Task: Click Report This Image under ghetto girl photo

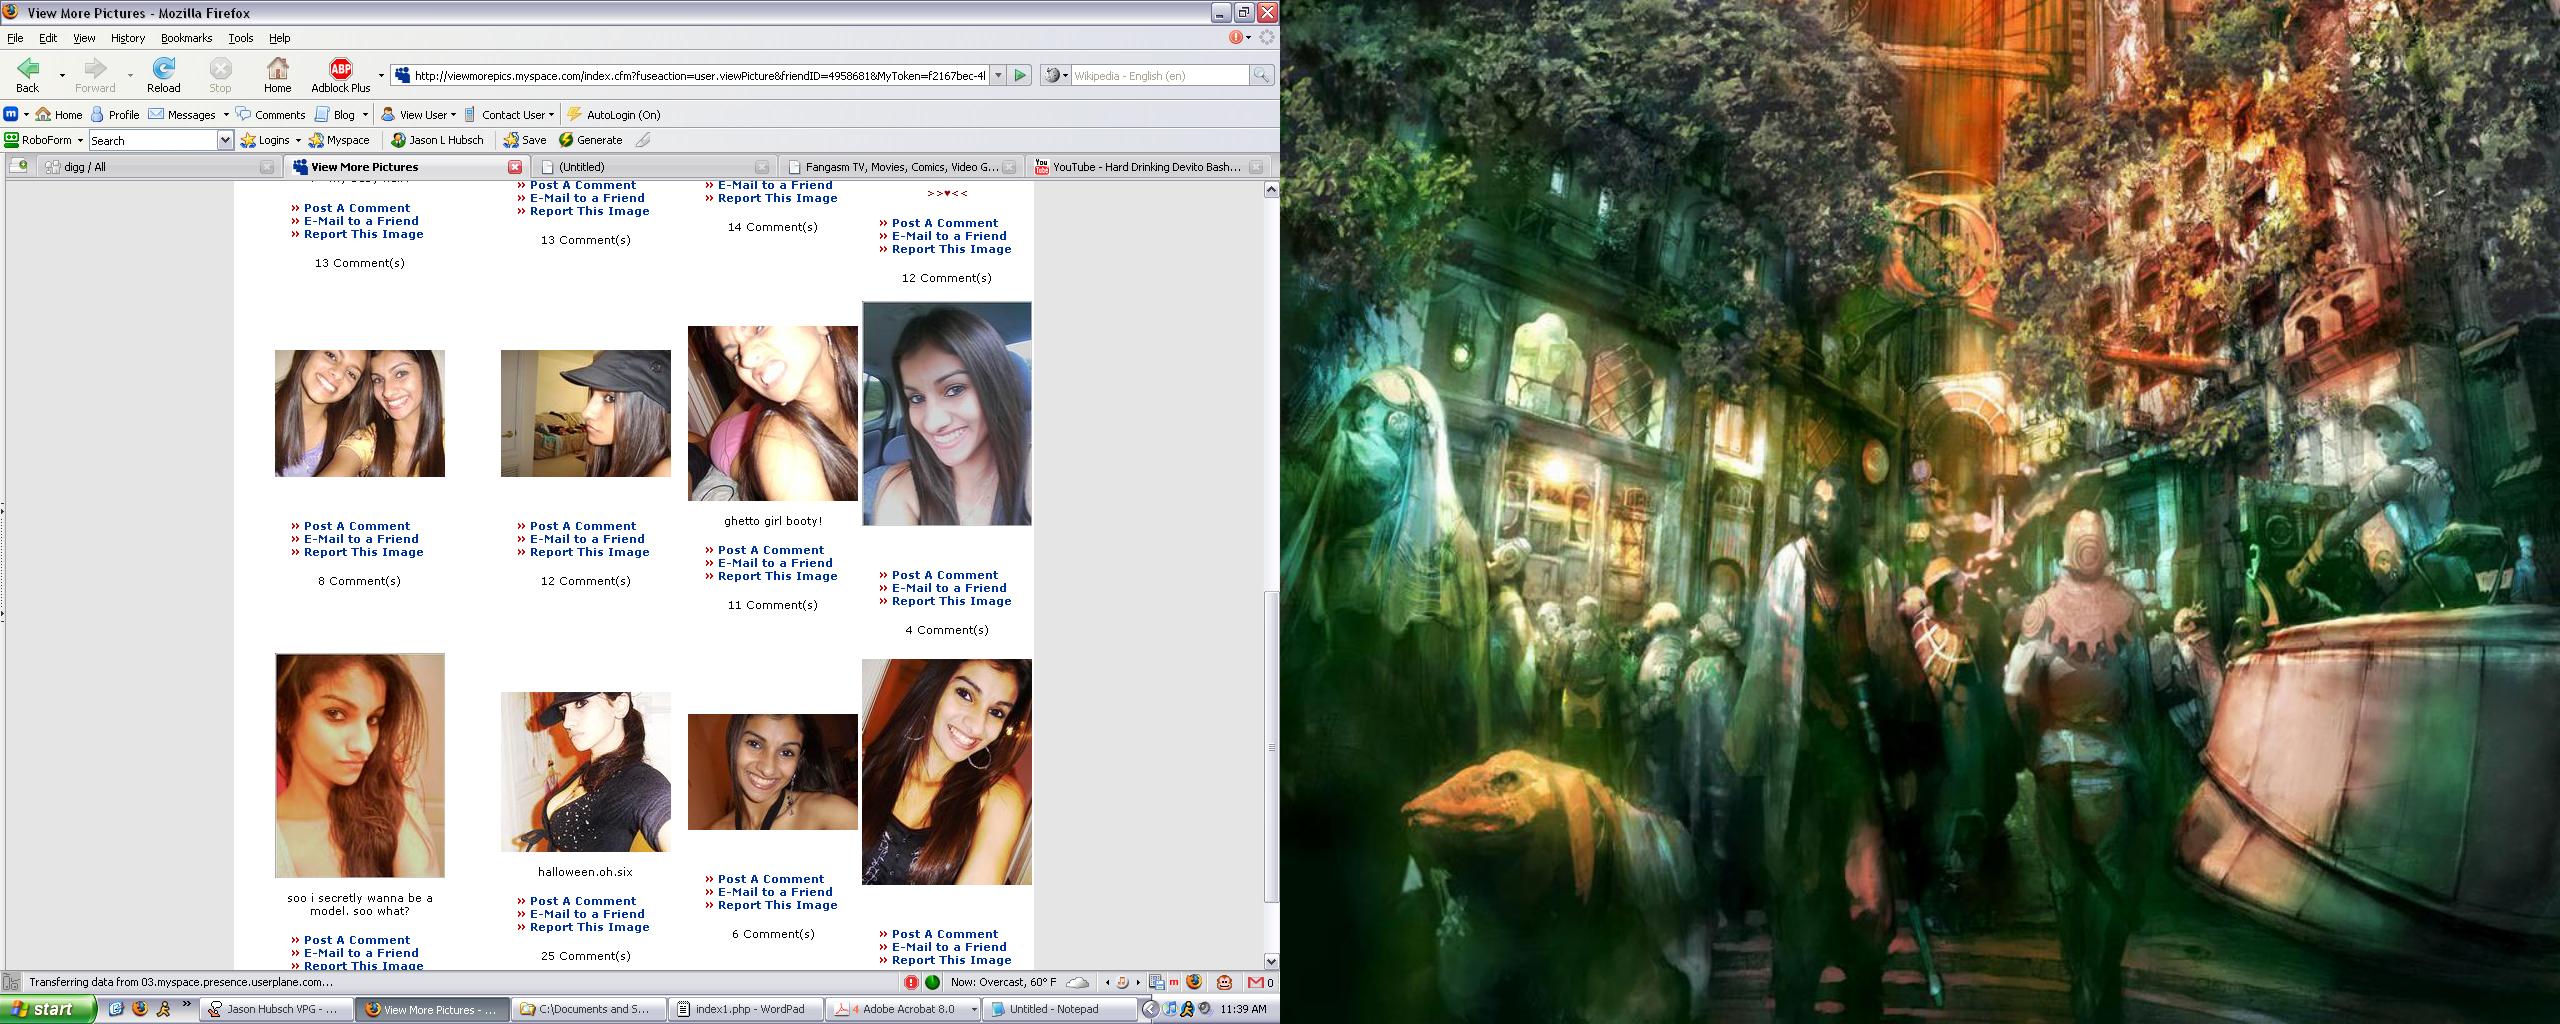Action: 777,576
